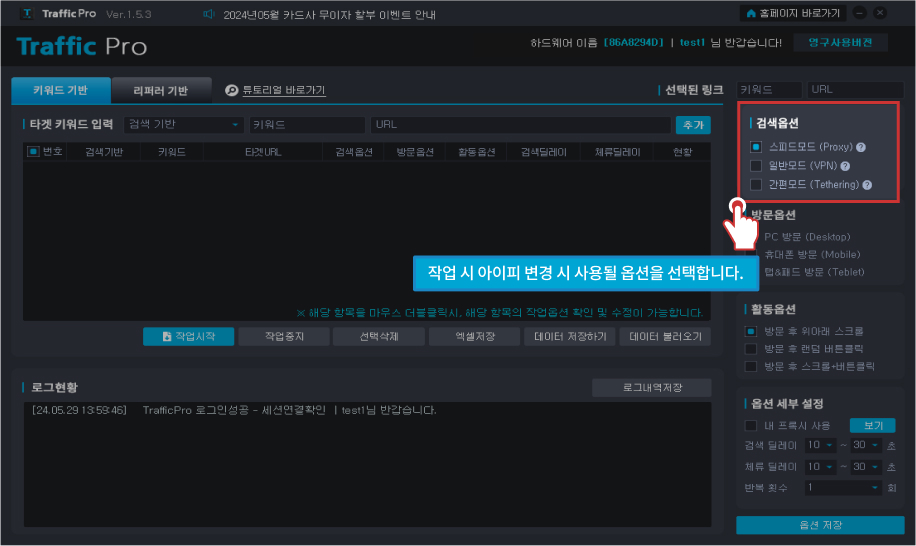Image resolution: width=916 pixels, height=546 pixels.
Task: Click the 선택된 링크 URL field
Action: tap(855, 90)
